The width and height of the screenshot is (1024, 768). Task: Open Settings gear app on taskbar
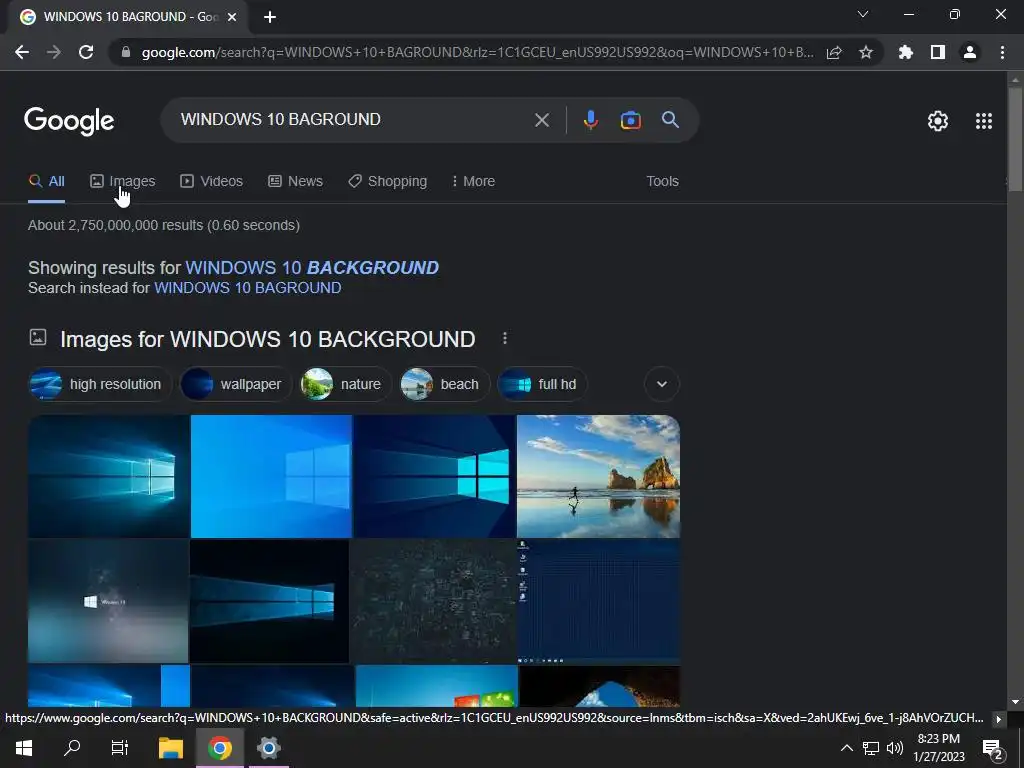tap(268, 748)
